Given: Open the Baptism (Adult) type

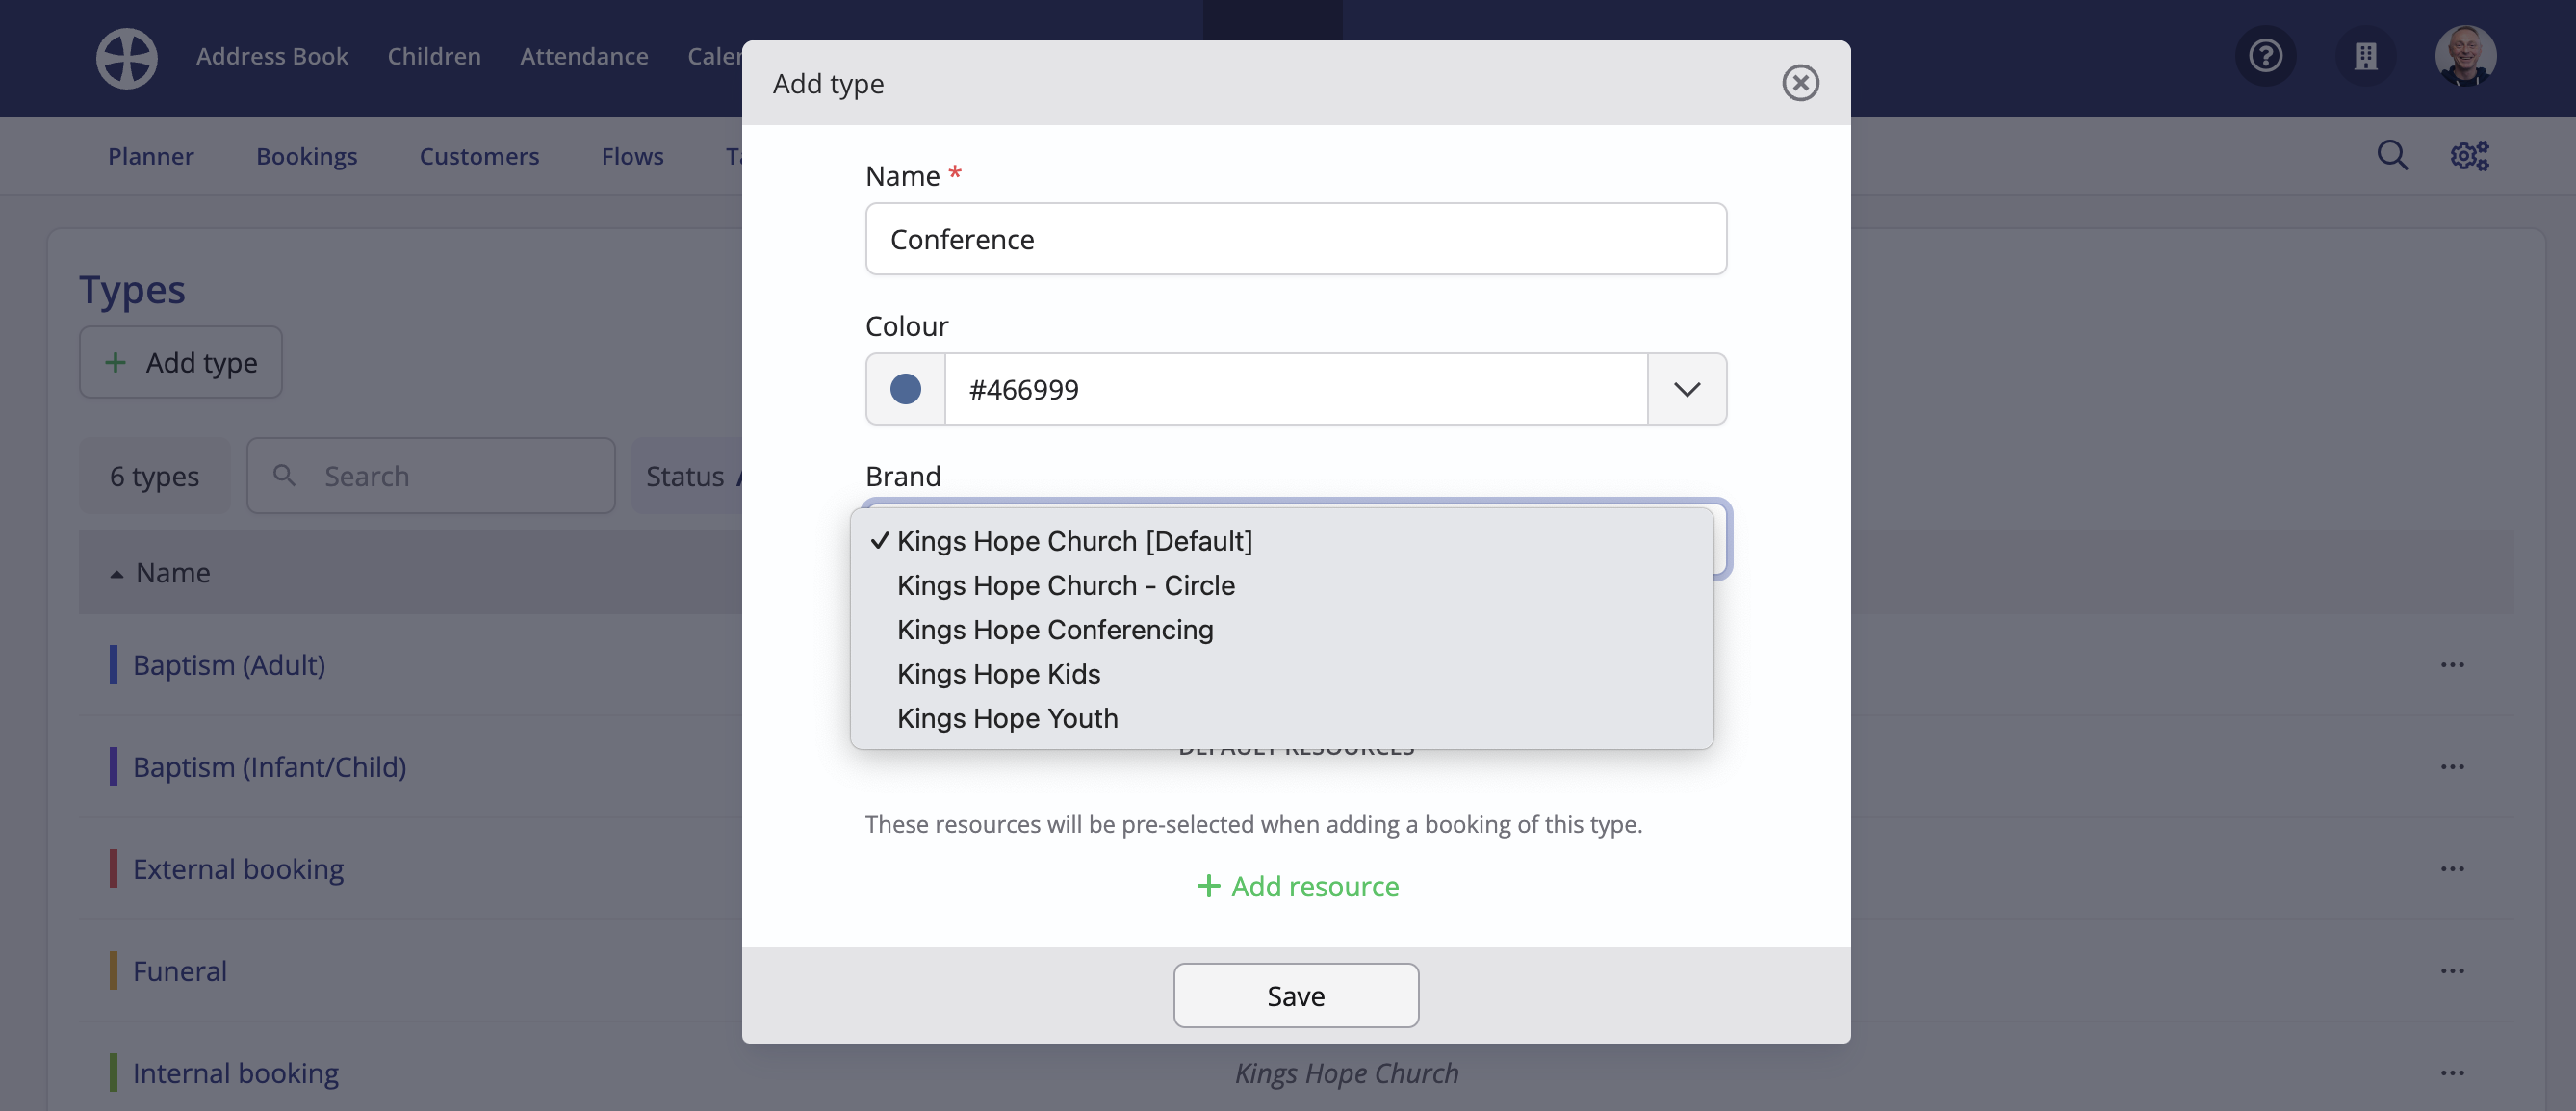Looking at the screenshot, I should click(229, 664).
